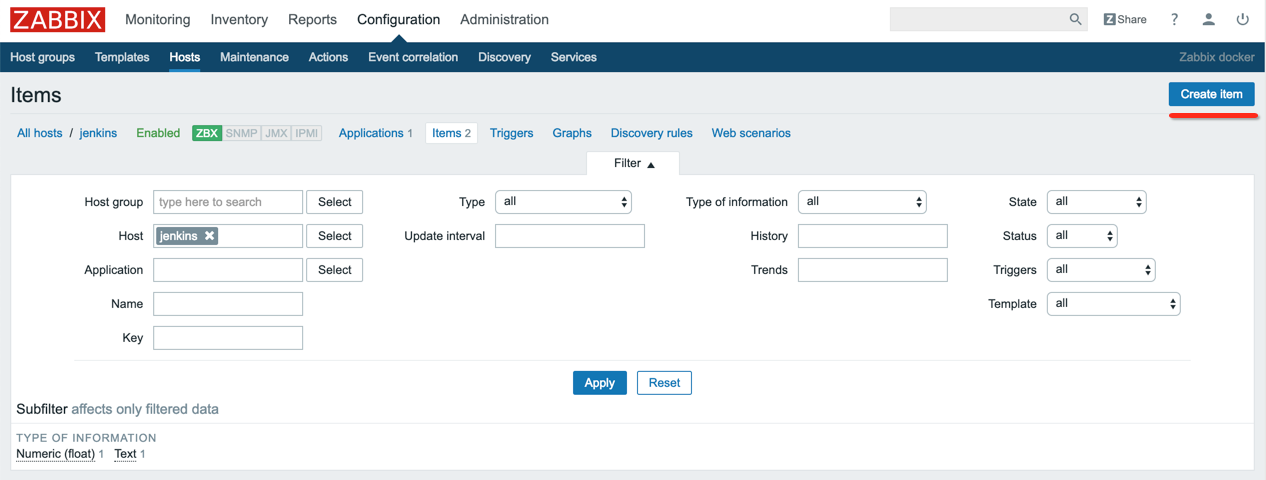Switch to the Triggers tab
This screenshot has width=1266, height=480.
coord(511,133)
